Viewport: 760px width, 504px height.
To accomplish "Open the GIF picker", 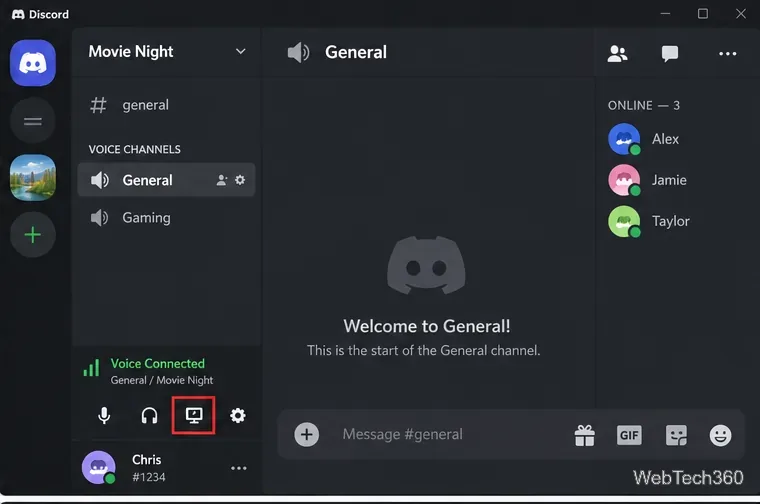I will point(629,435).
